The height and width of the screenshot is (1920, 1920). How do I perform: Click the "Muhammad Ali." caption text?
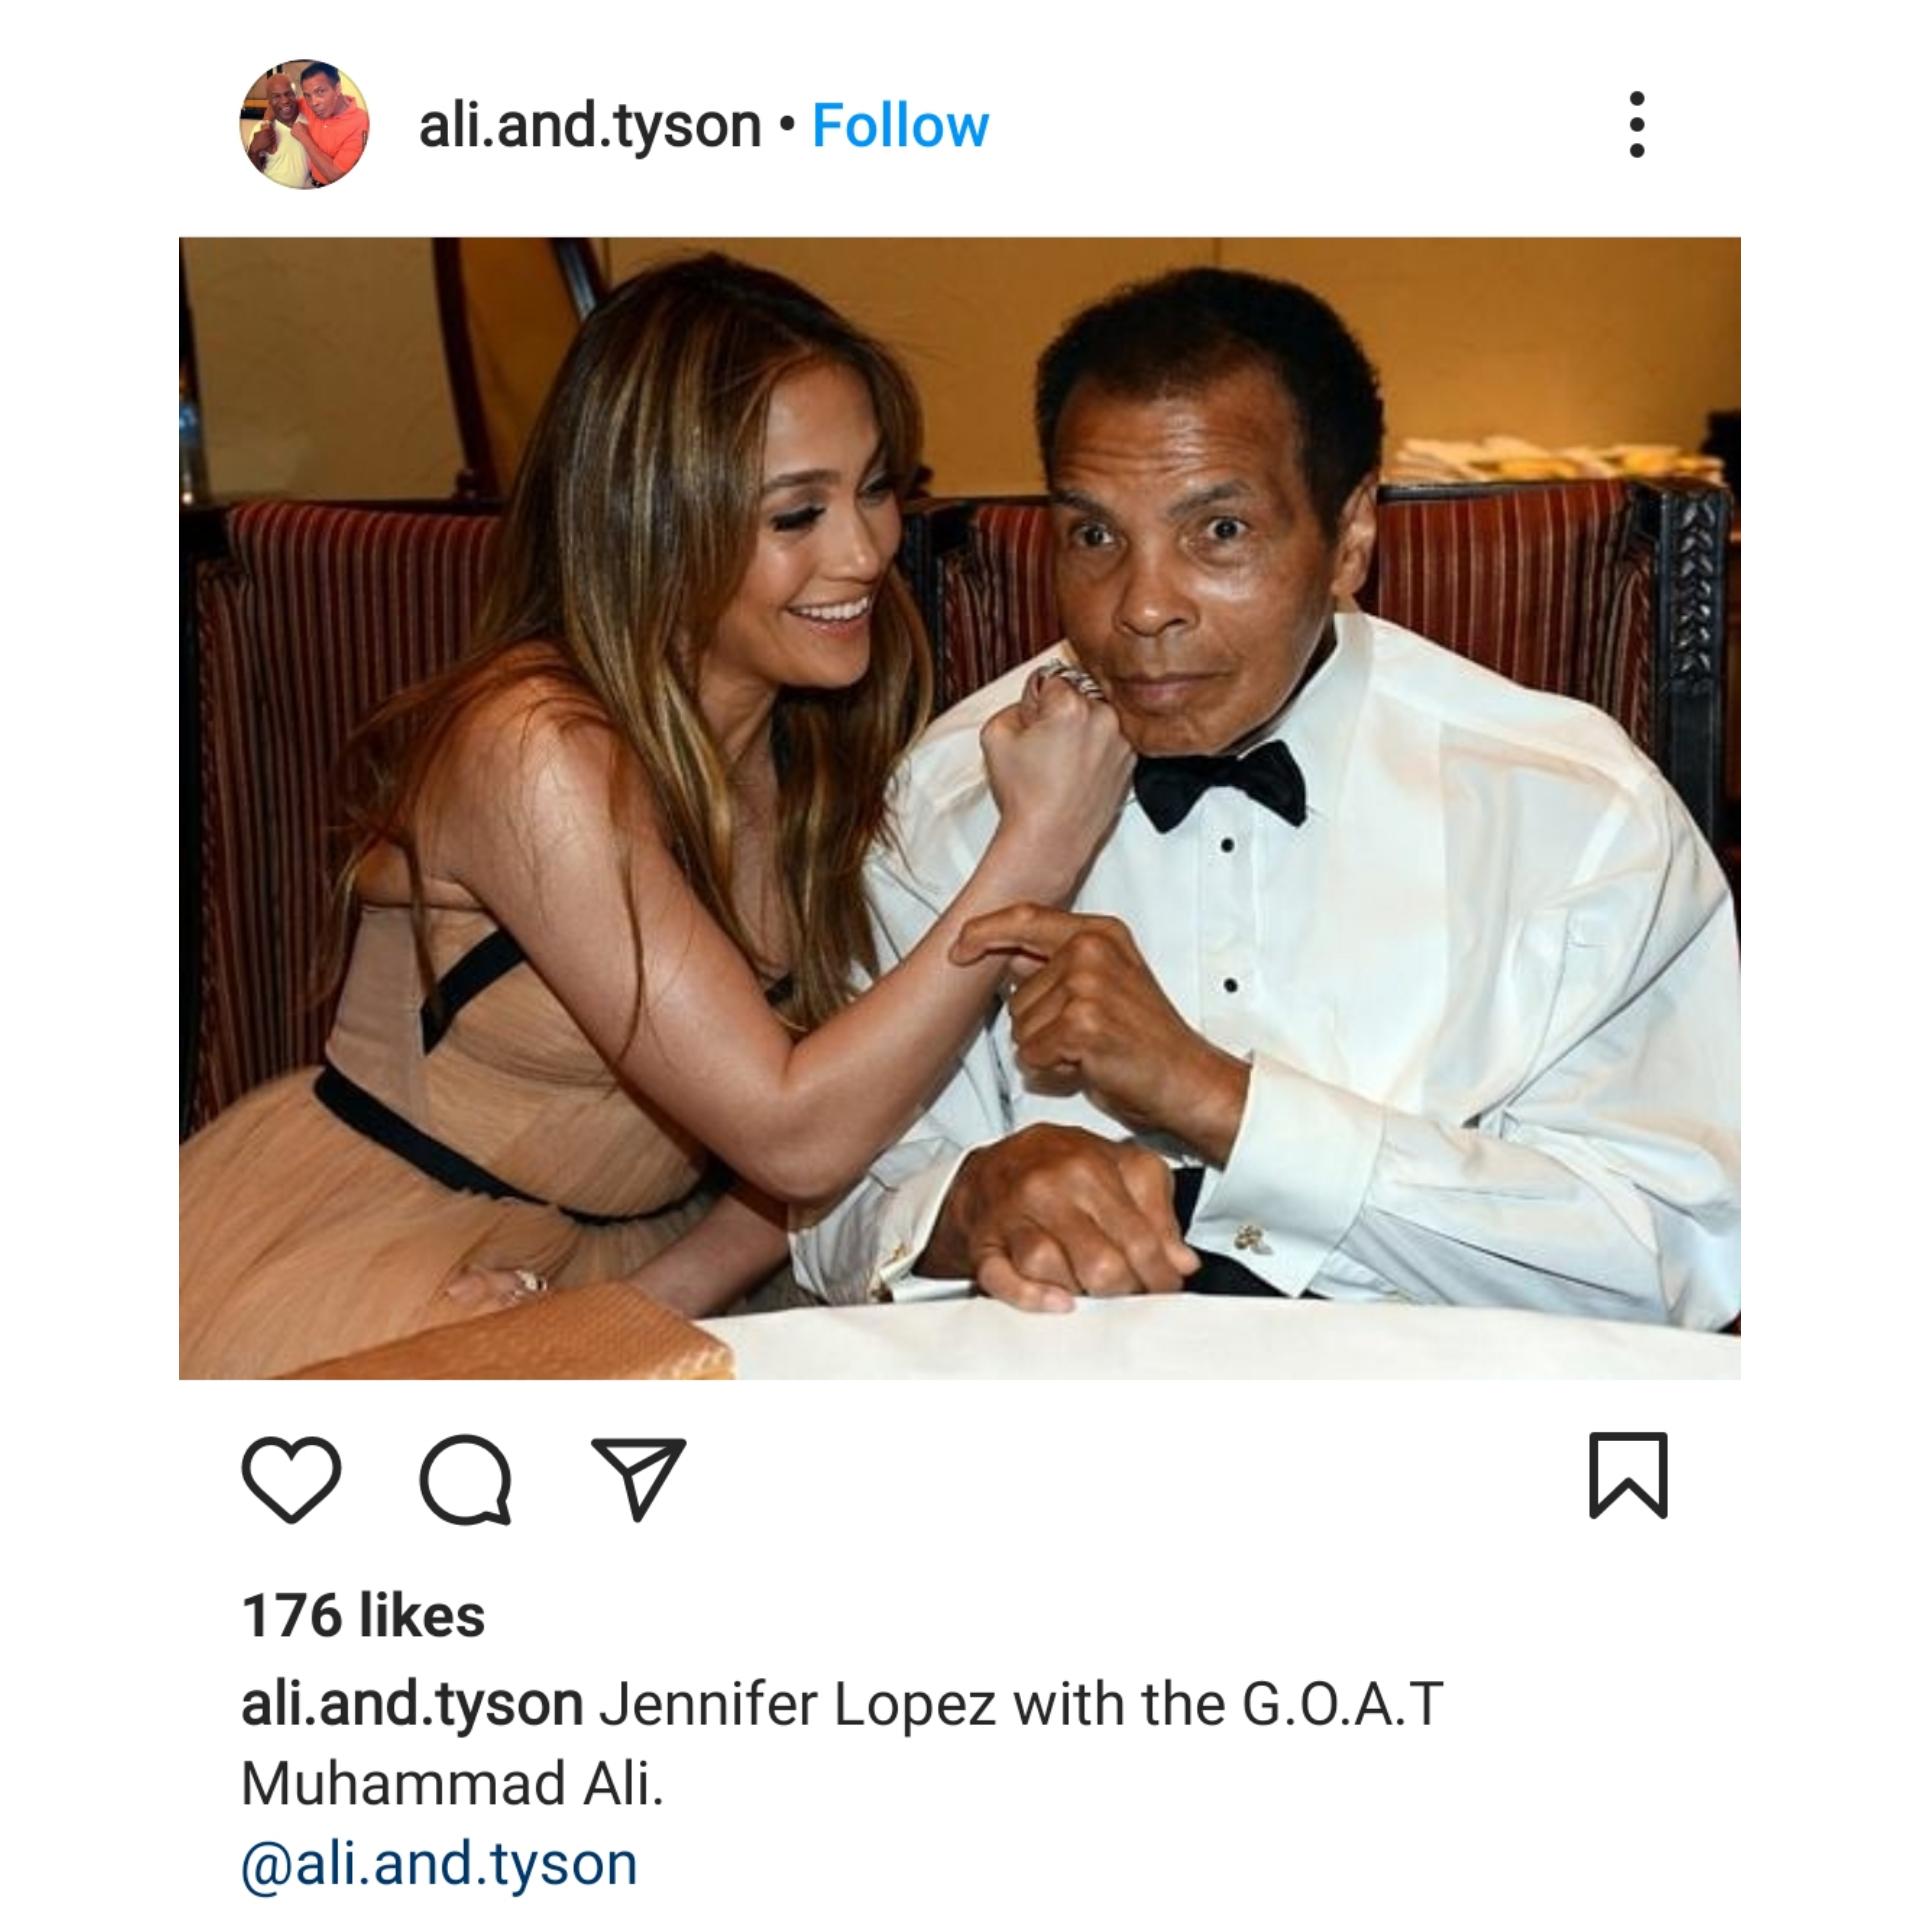(x=452, y=1785)
